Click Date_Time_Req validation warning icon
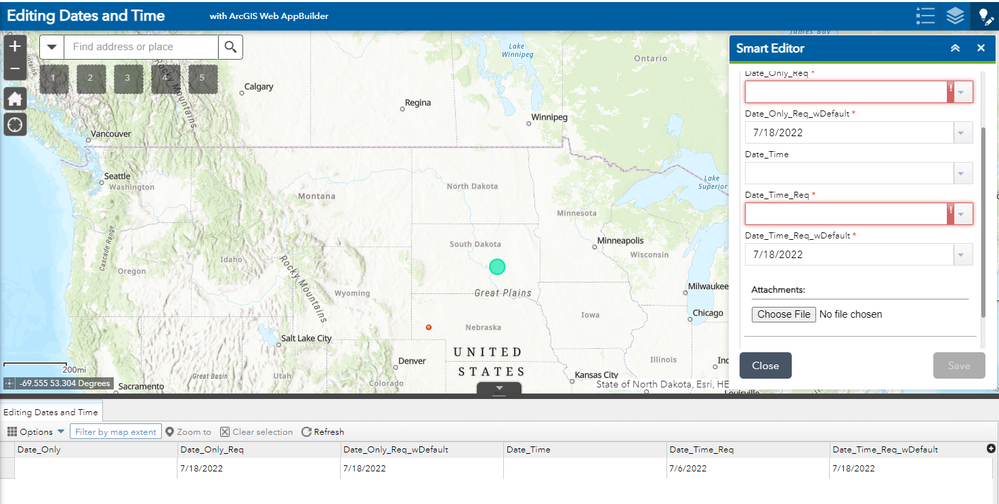Image resolution: width=999 pixels, height=504 pixels. [951, 214]
